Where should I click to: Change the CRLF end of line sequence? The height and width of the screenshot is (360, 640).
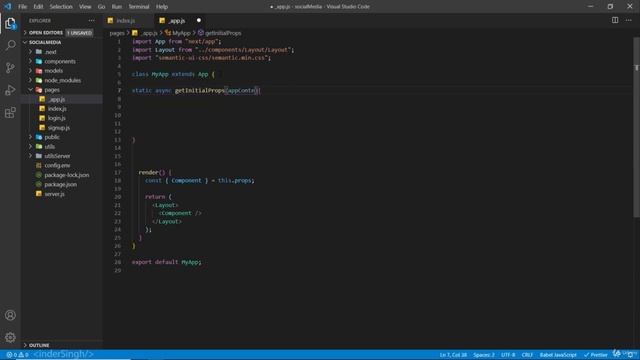(527, 355)
